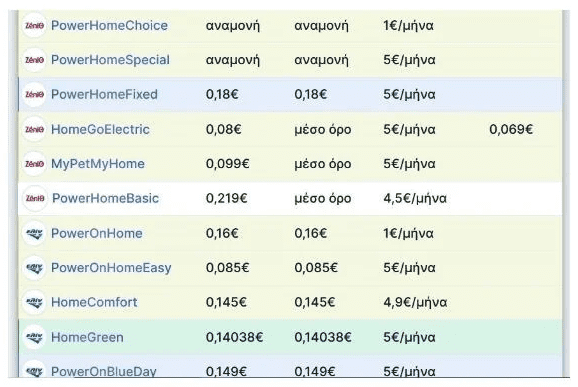Image resolution: width=578 pixels, height=387 pixels.
Task: Click the Zenith logo next to PowerHomeSpecial
Action: (x=34, y=60)
